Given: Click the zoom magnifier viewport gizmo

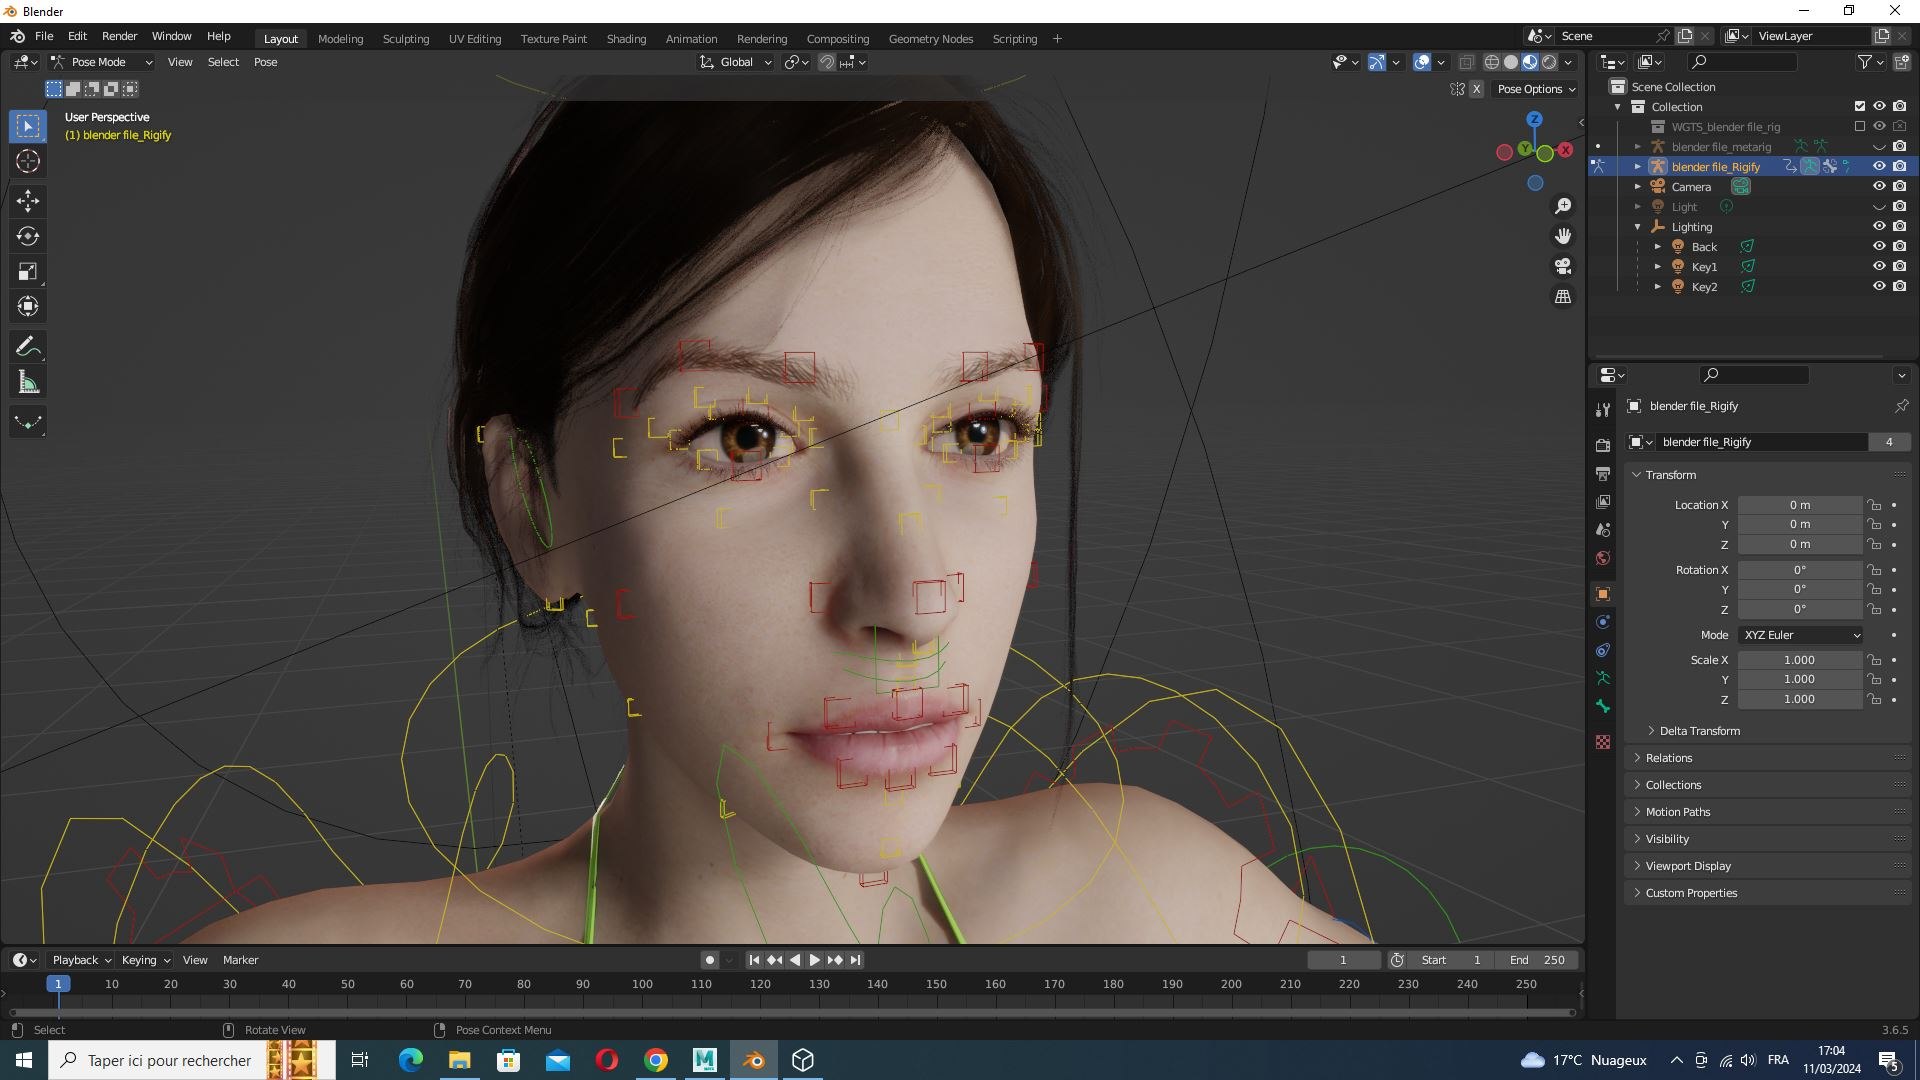Looking at the screenshot, I should 1563,206.
